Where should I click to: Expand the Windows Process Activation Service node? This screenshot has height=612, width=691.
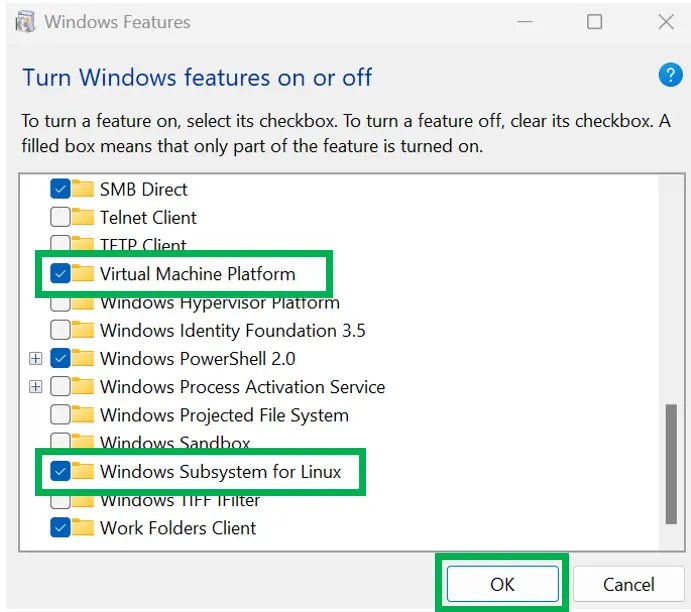(x=36, y=387)
